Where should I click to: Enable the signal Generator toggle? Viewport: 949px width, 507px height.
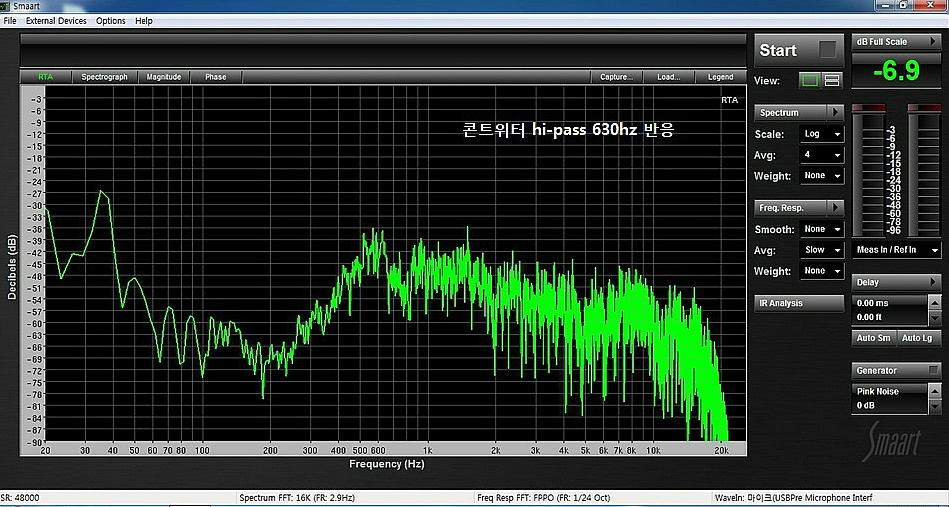point(933,371)
